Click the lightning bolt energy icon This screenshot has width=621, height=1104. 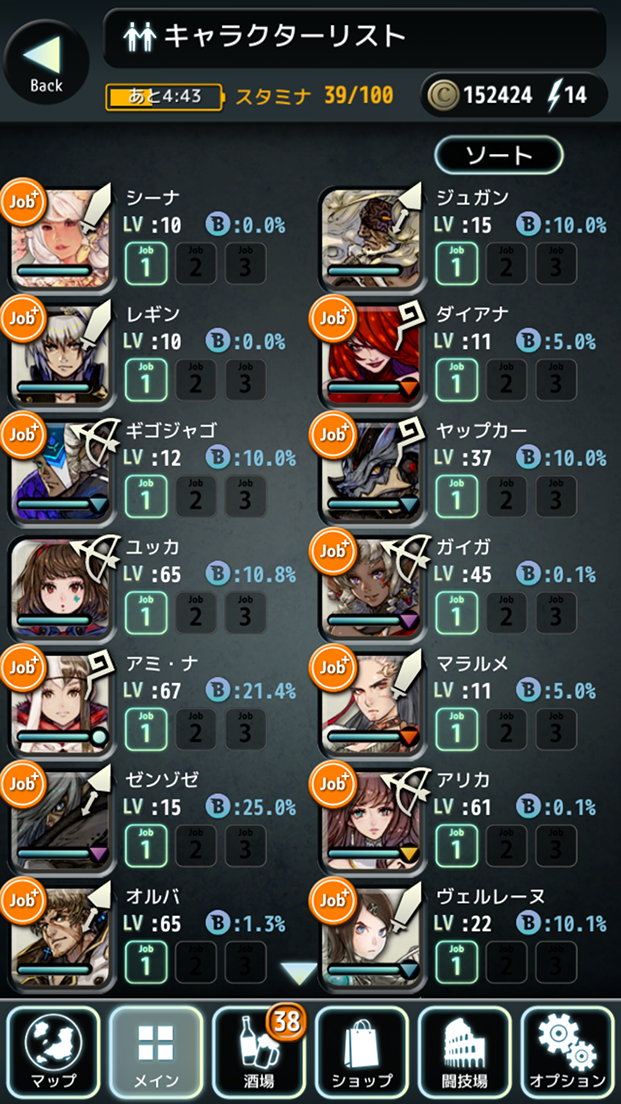(x=554, y=94)
